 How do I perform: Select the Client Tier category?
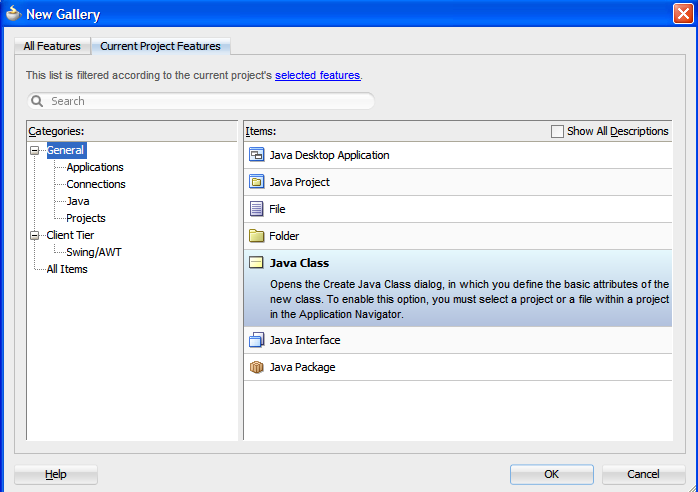tap(70, 235)
